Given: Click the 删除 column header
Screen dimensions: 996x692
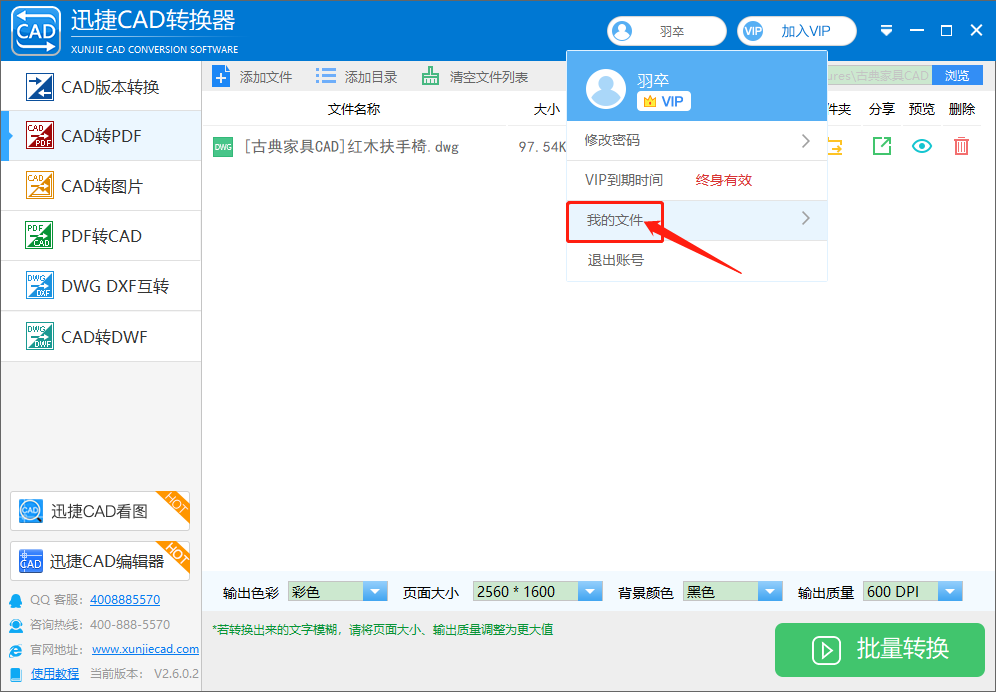Looking at the screenshot, I should [962, 109].
